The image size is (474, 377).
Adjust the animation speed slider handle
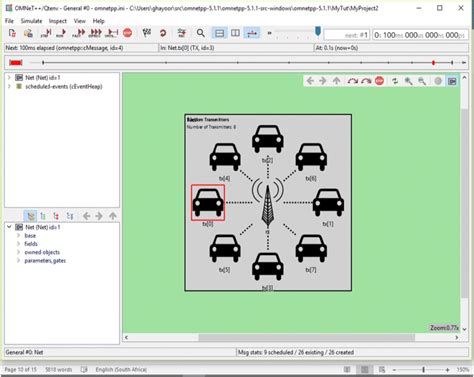318,32
